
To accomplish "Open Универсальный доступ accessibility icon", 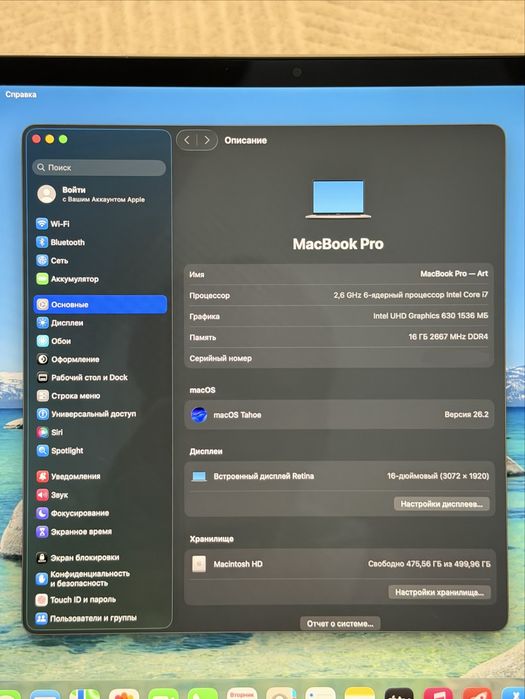I will (x=42, y=414).
